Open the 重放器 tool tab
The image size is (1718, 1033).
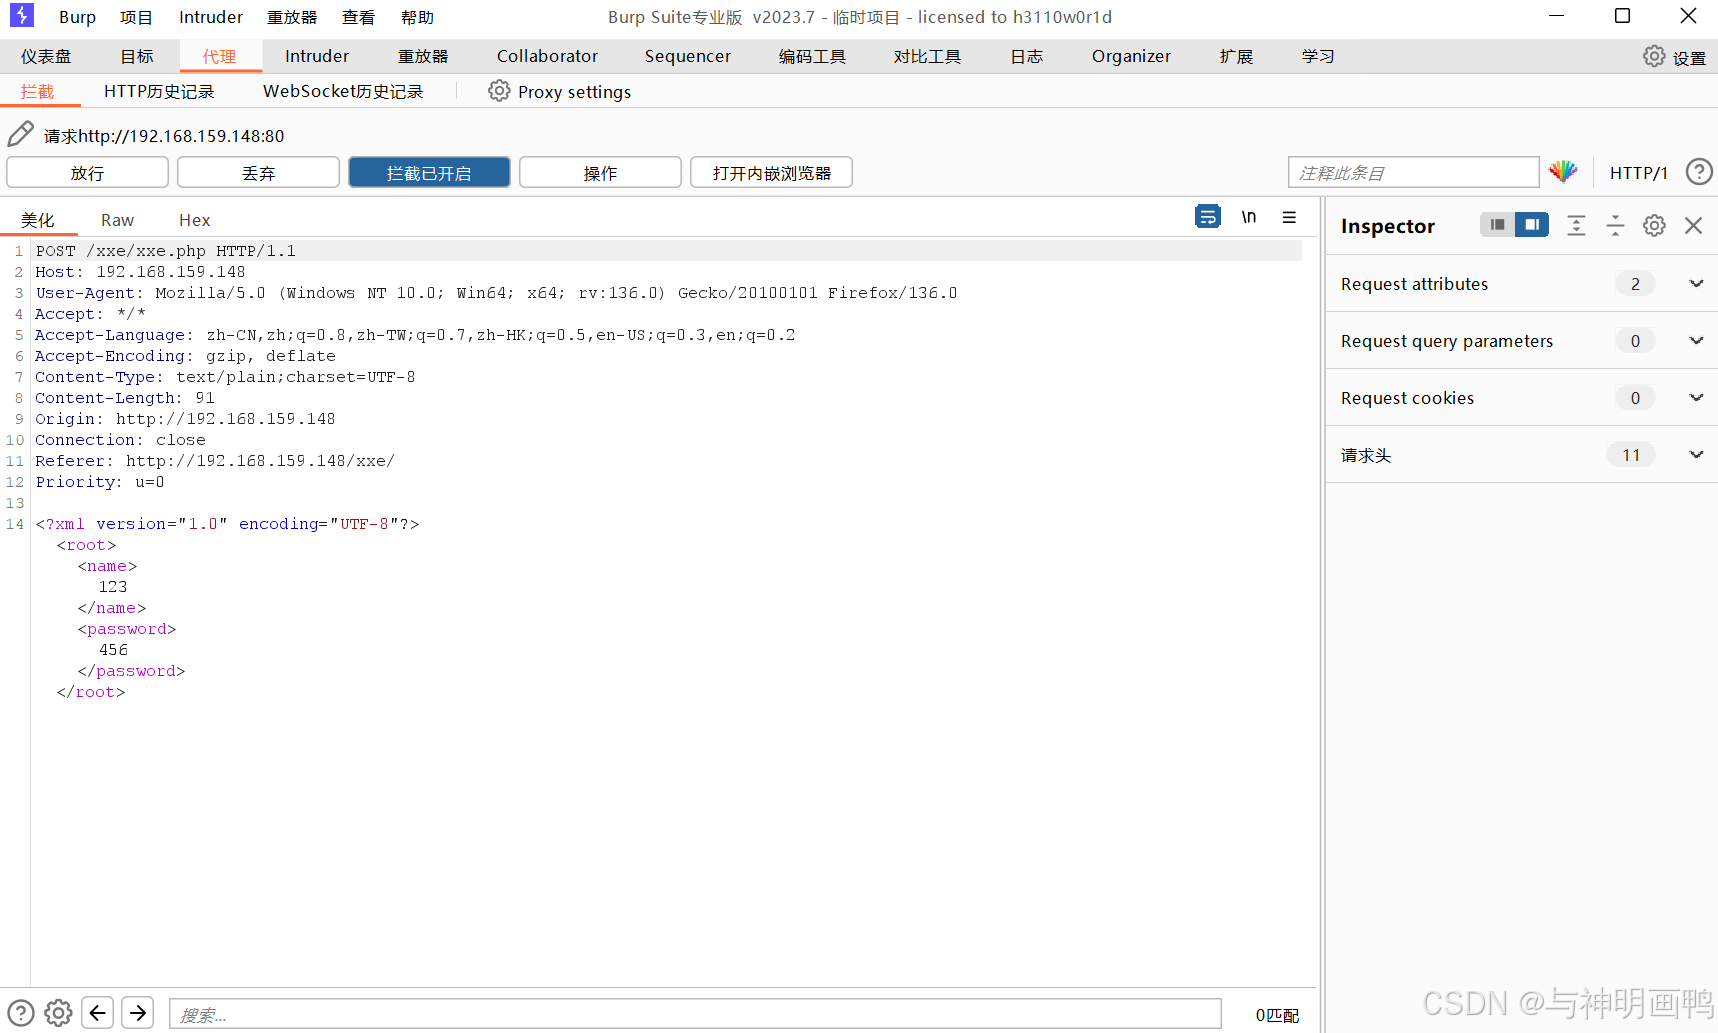click(423, 56)
